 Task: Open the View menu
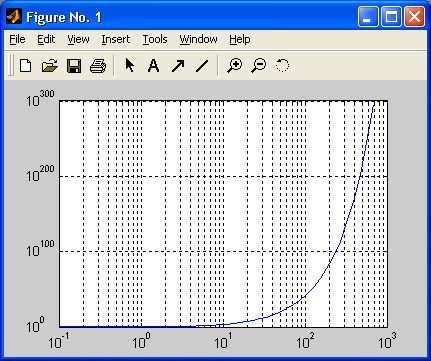pyautogui.click(x=78, y=39)
